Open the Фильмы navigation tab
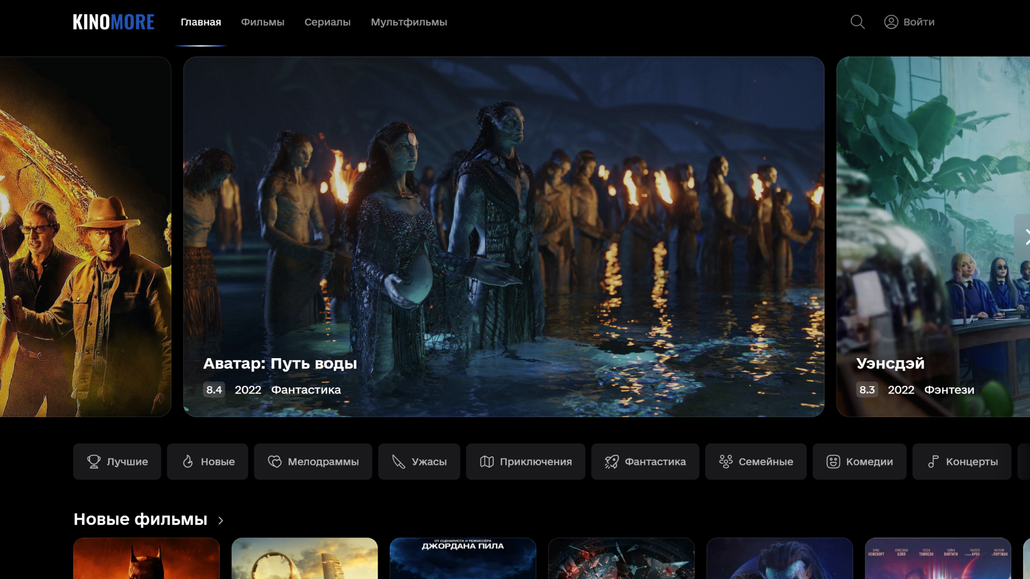This screenshot has height=579, width=1030. 262,22
